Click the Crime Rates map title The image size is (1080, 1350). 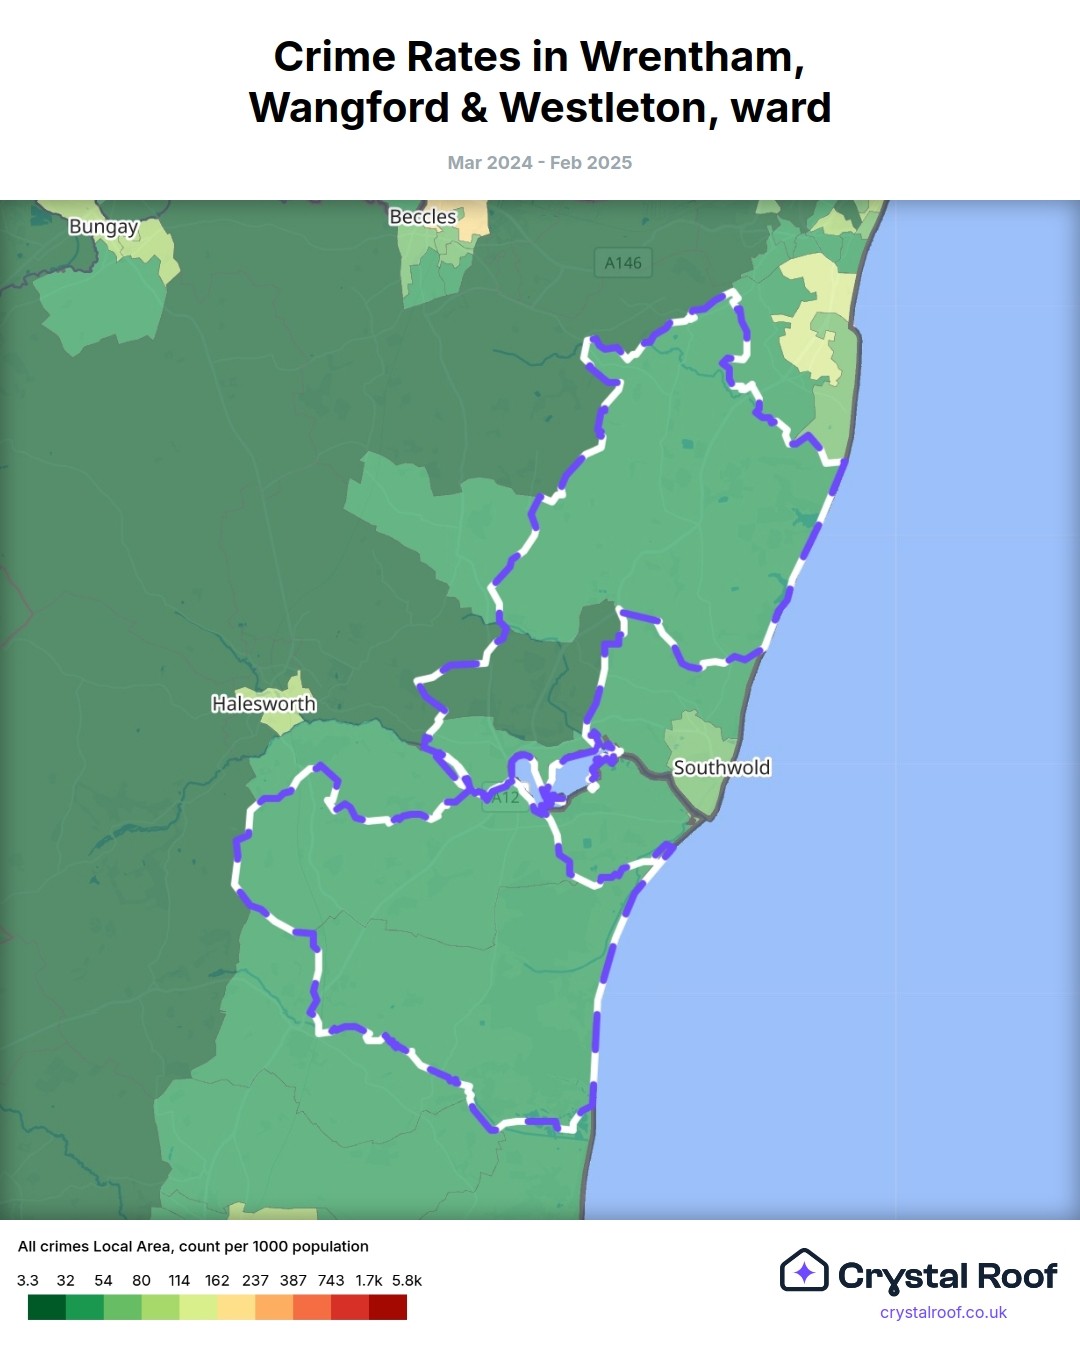(x=540, y=82)
